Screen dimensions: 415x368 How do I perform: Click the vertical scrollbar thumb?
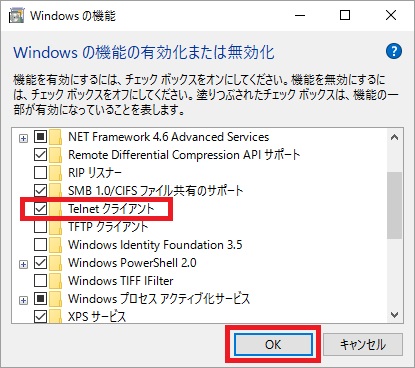pos(394,205)
